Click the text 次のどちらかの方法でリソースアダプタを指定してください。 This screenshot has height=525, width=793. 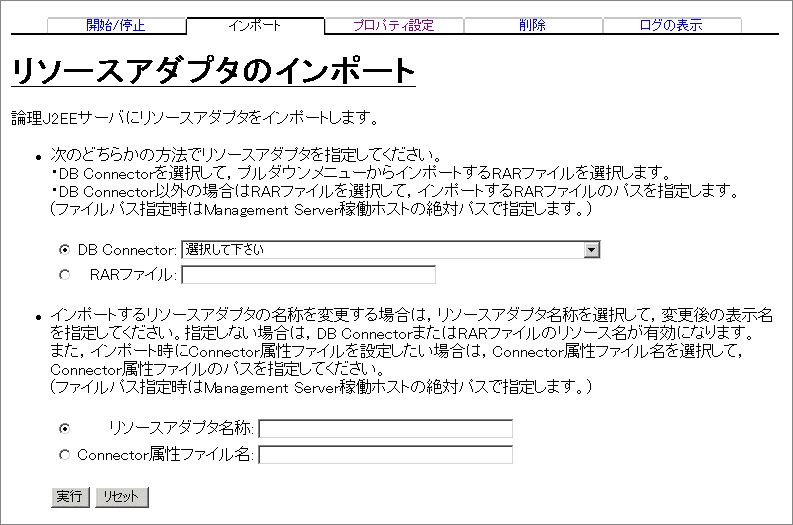click(x=246, y=155)
